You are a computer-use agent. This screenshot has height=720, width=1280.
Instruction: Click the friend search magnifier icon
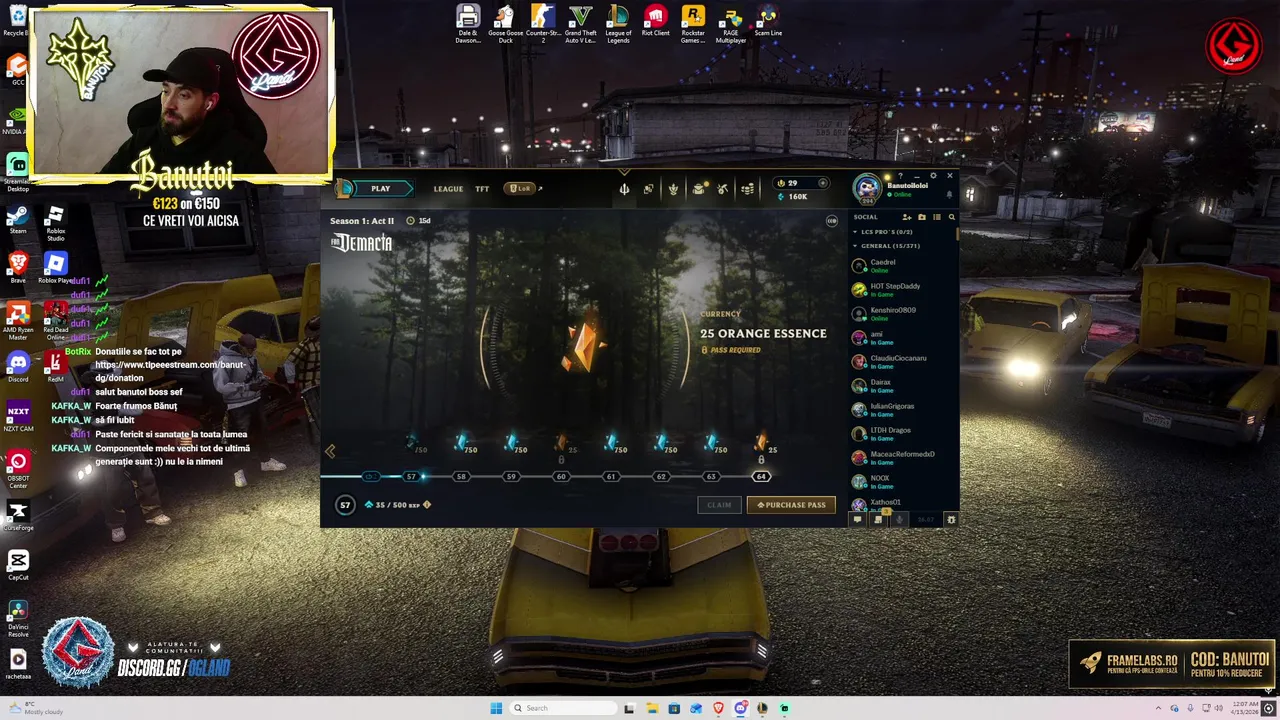(x=951, y=217)
